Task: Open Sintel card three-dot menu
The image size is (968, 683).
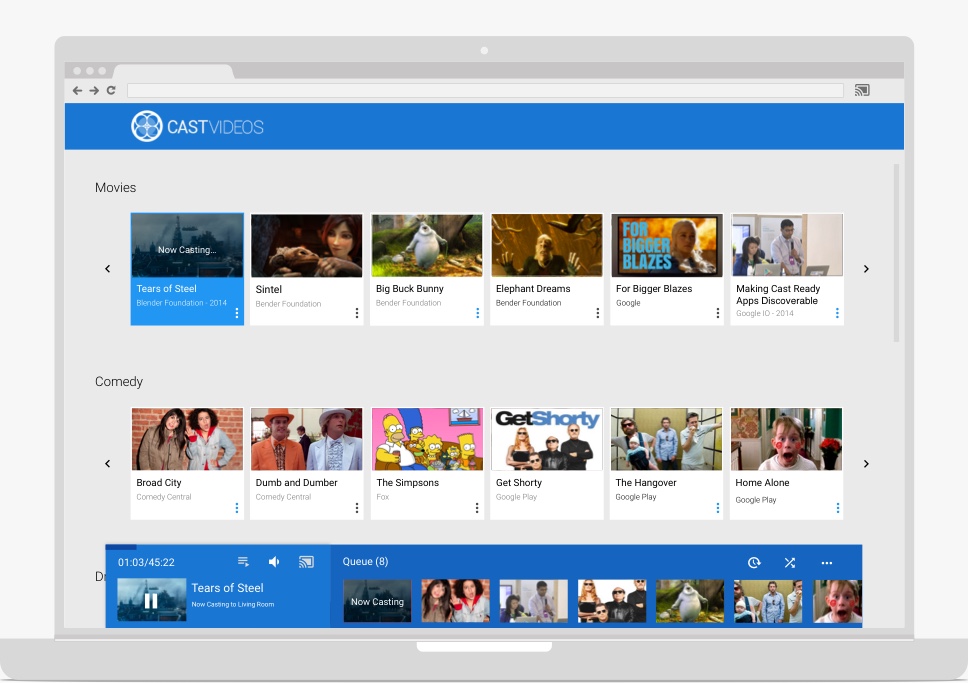Action: click(x=357, y=313)
